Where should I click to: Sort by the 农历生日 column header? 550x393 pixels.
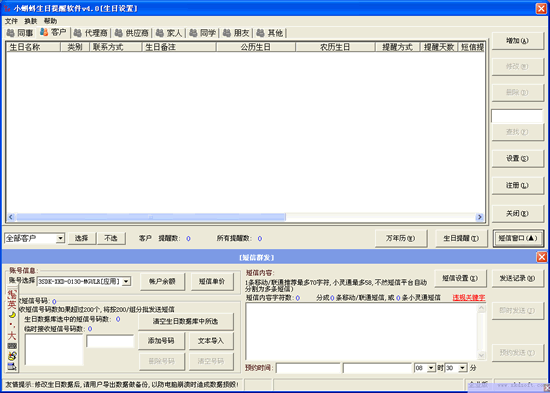[335, 47]
